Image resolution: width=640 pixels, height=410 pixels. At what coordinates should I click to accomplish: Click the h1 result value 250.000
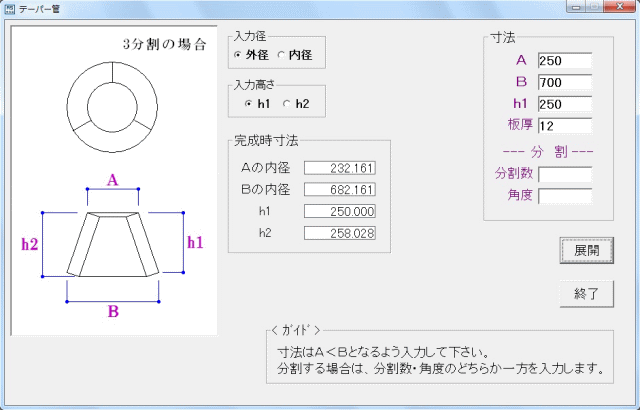[340, 211]
